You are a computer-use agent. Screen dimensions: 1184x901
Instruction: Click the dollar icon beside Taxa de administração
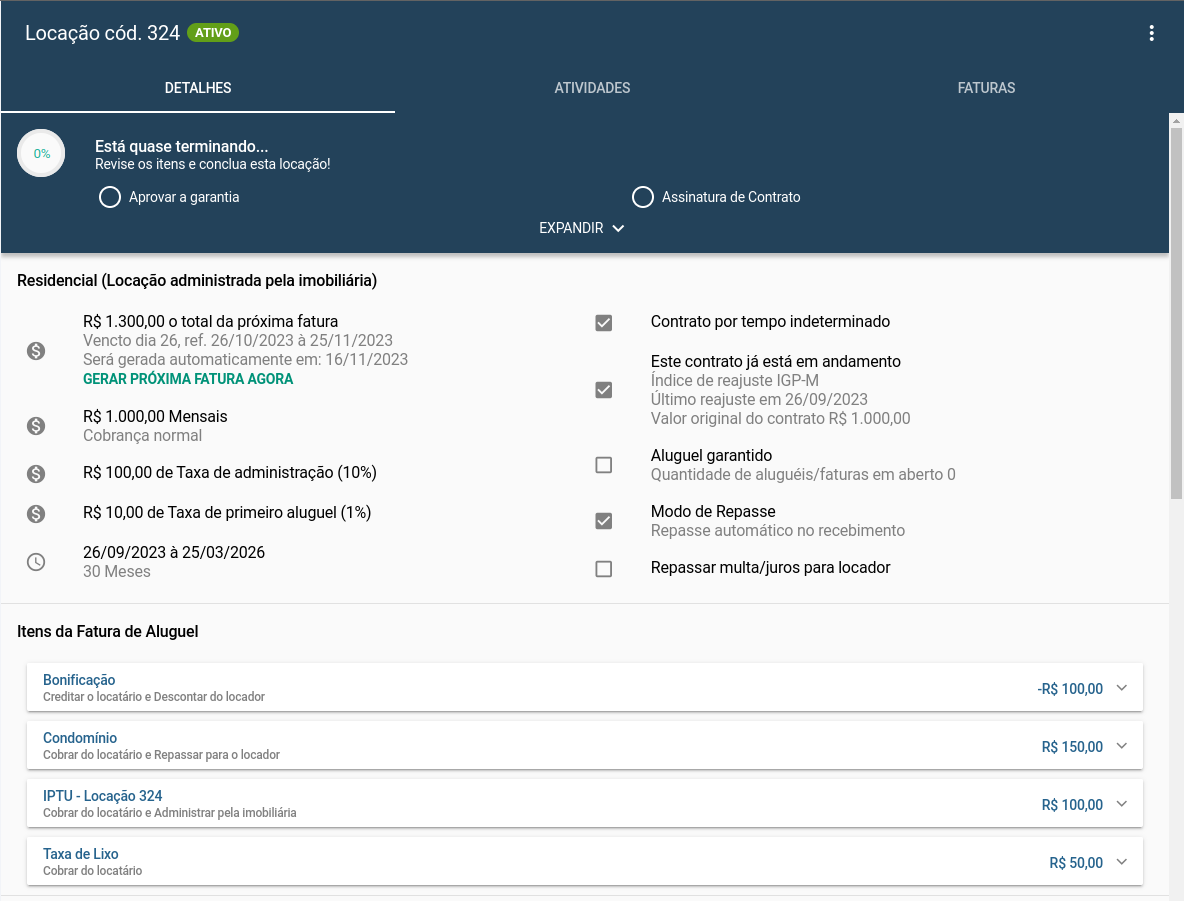click(x=36, y=474)
